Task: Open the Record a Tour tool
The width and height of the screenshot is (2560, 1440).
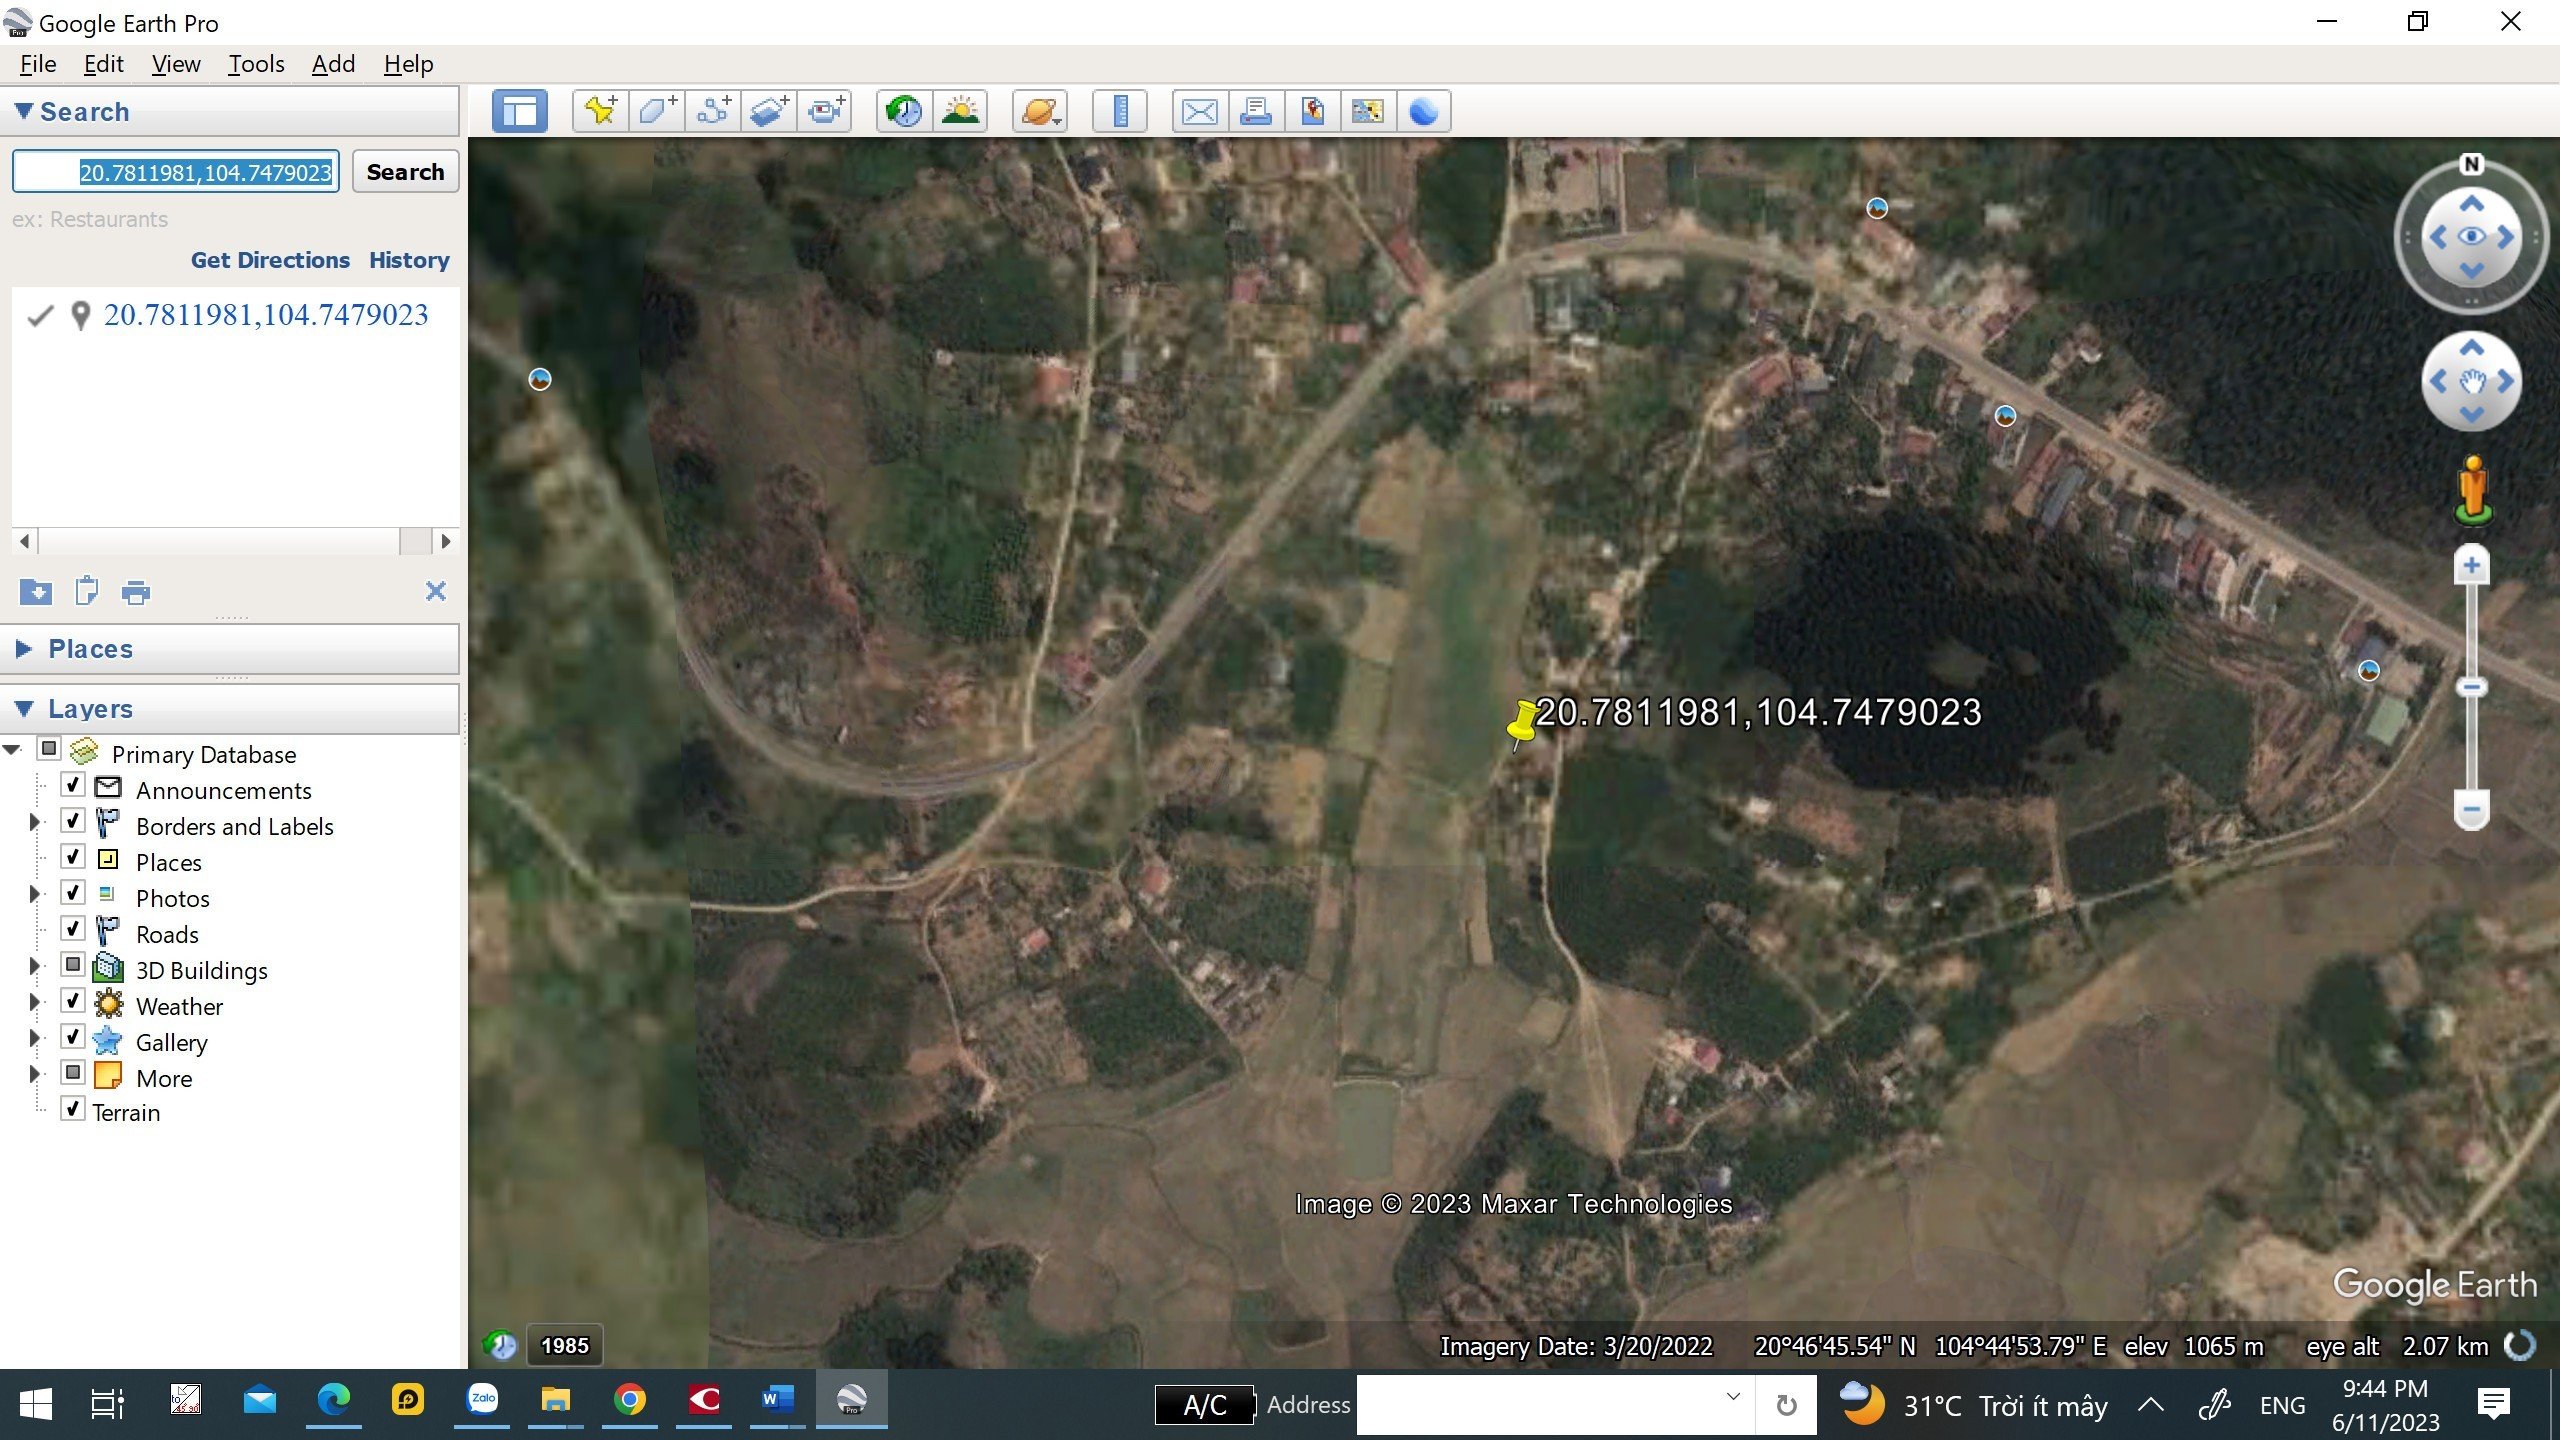Action: pyautogui.click(x=825, y=111)
